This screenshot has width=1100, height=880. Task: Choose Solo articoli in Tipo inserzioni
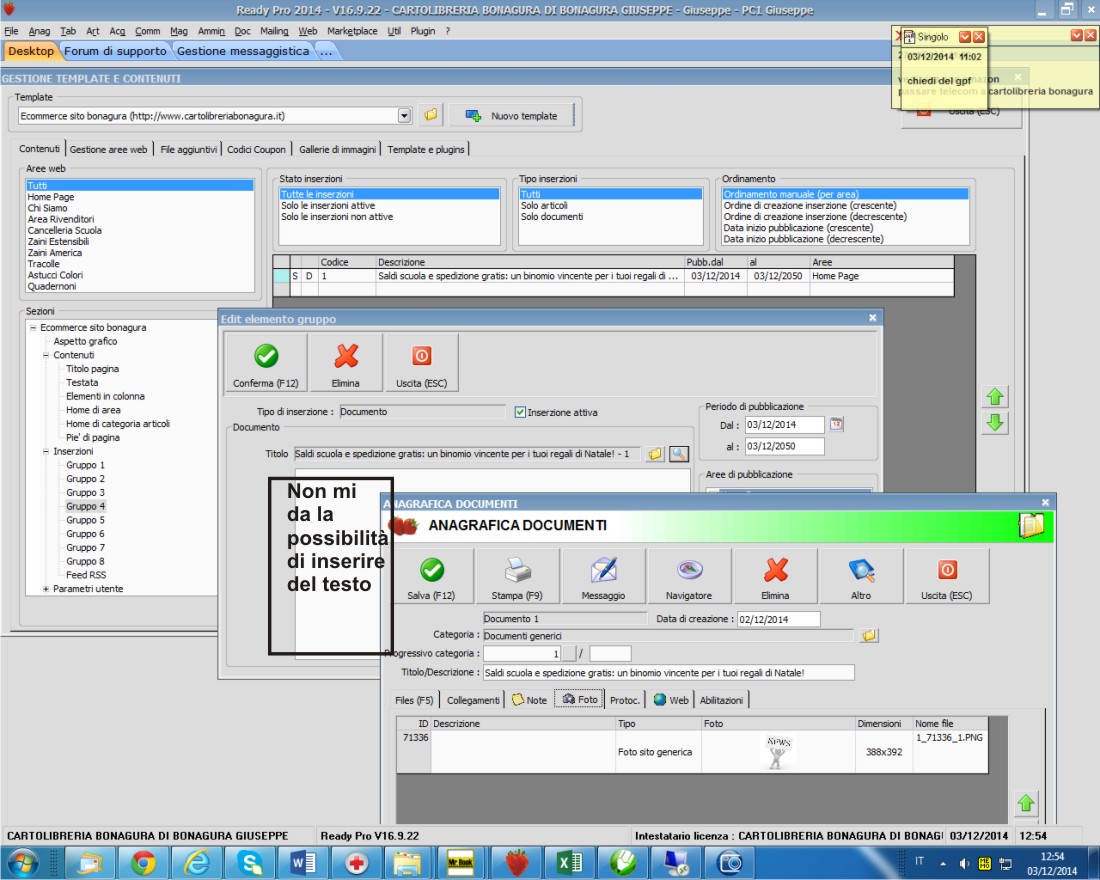pyautogui.click(x=544, y=206)
